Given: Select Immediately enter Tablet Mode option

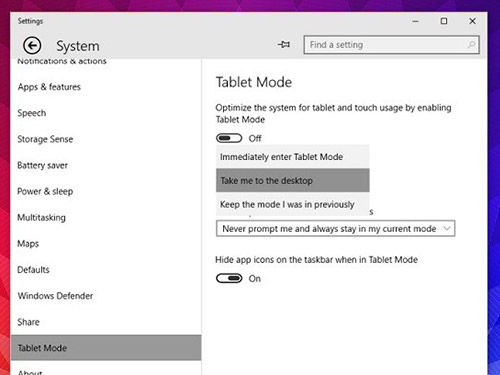Looking at the screenshot, I should [293, 157].
